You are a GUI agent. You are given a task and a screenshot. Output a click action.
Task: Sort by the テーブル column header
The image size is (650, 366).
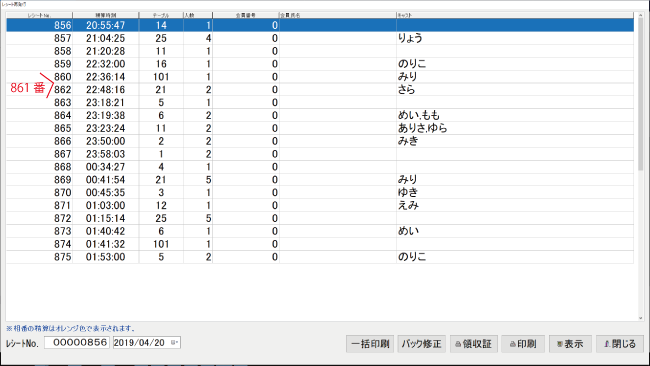click(x=161, y=15)
